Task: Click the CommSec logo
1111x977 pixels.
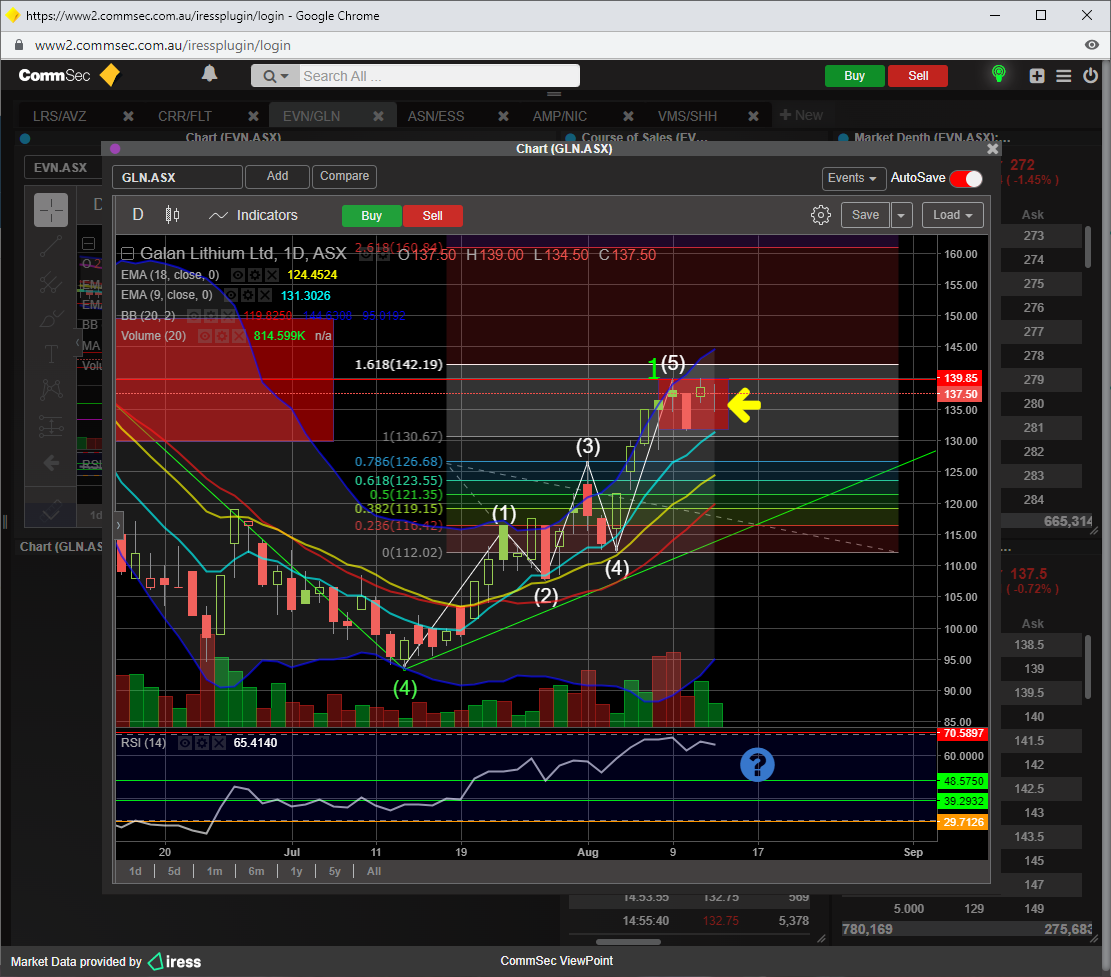Action: 69,75
